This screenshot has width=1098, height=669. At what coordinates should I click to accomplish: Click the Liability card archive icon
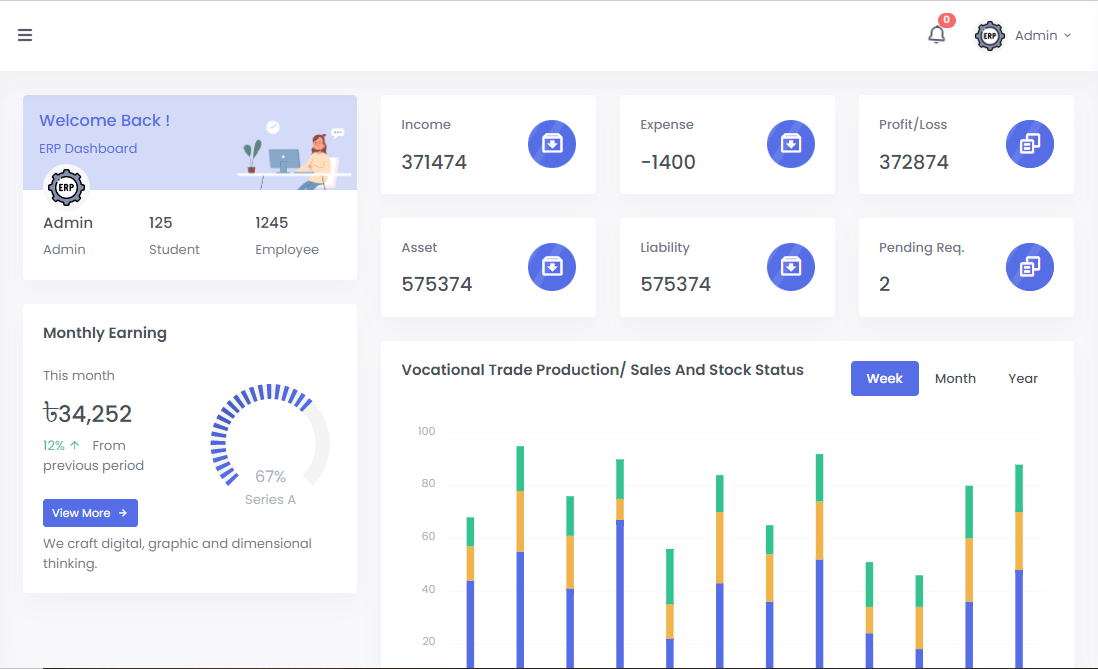[791, 267]
